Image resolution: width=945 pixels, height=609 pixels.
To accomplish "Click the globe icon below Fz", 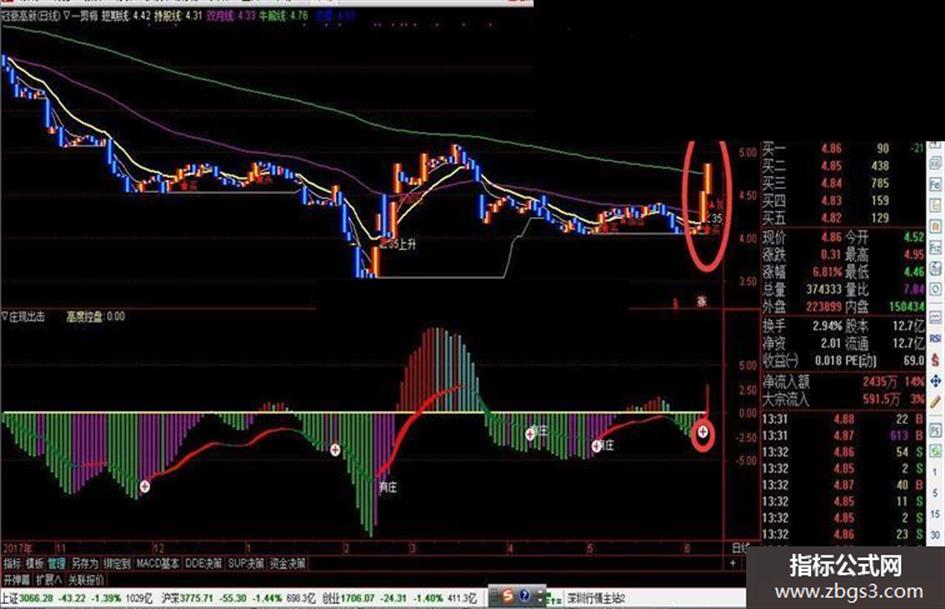I will pyautogui.click(x=935, y=268).
